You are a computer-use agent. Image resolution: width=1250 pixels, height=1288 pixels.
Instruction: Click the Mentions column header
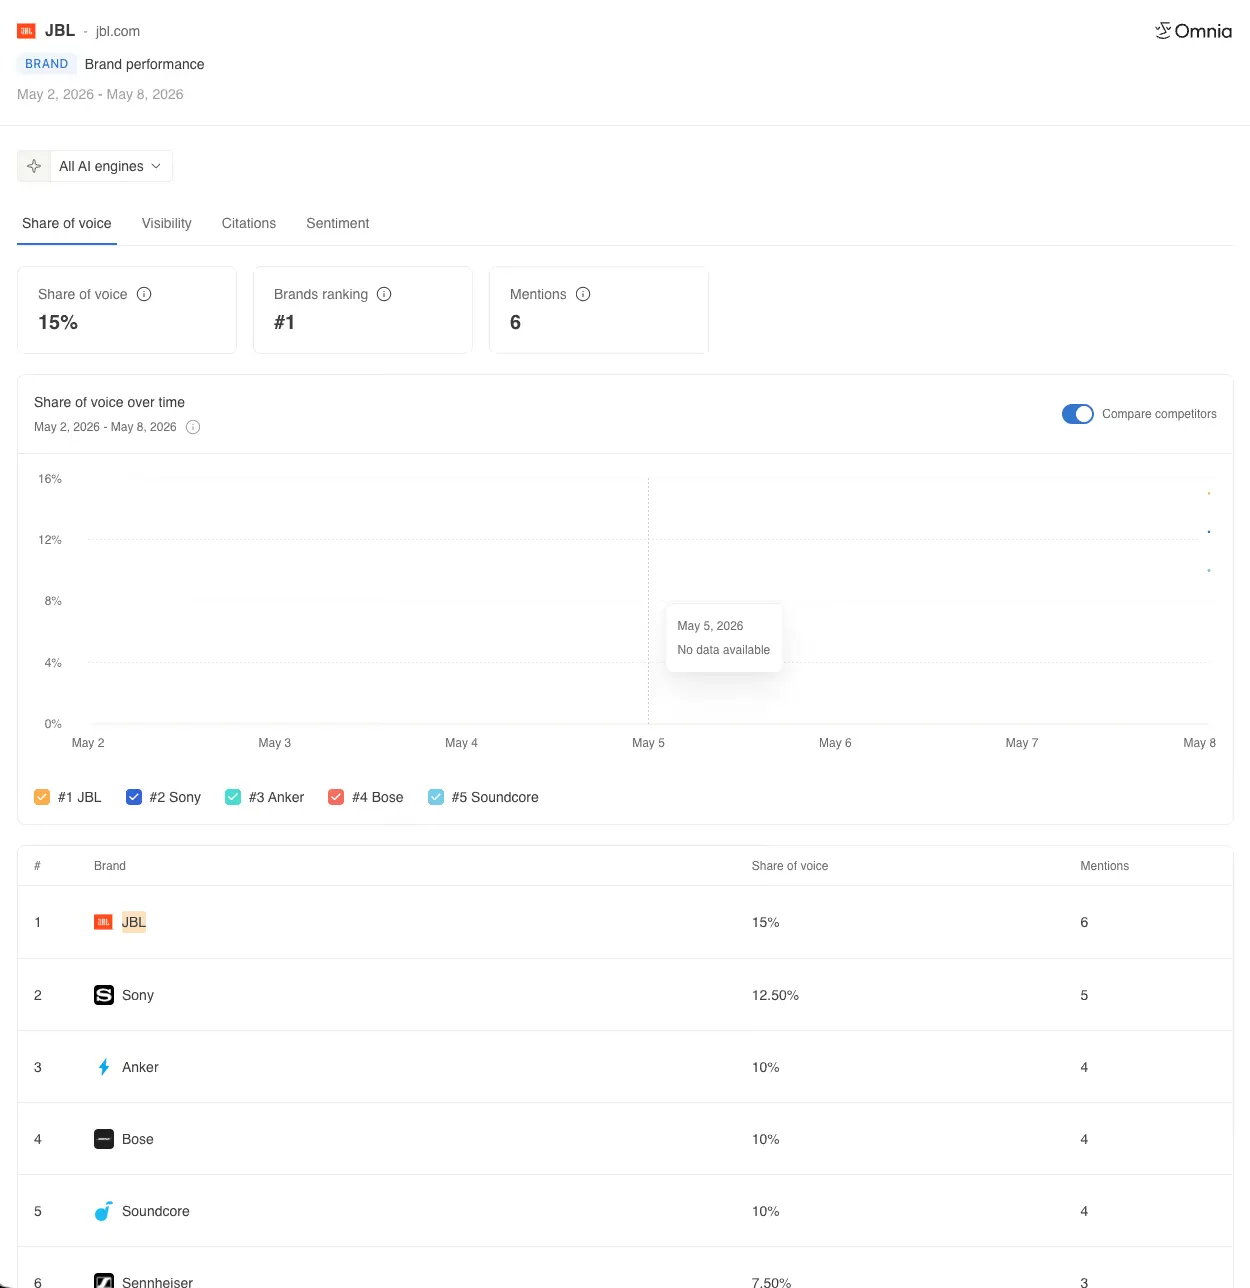tap(1104, 866)
